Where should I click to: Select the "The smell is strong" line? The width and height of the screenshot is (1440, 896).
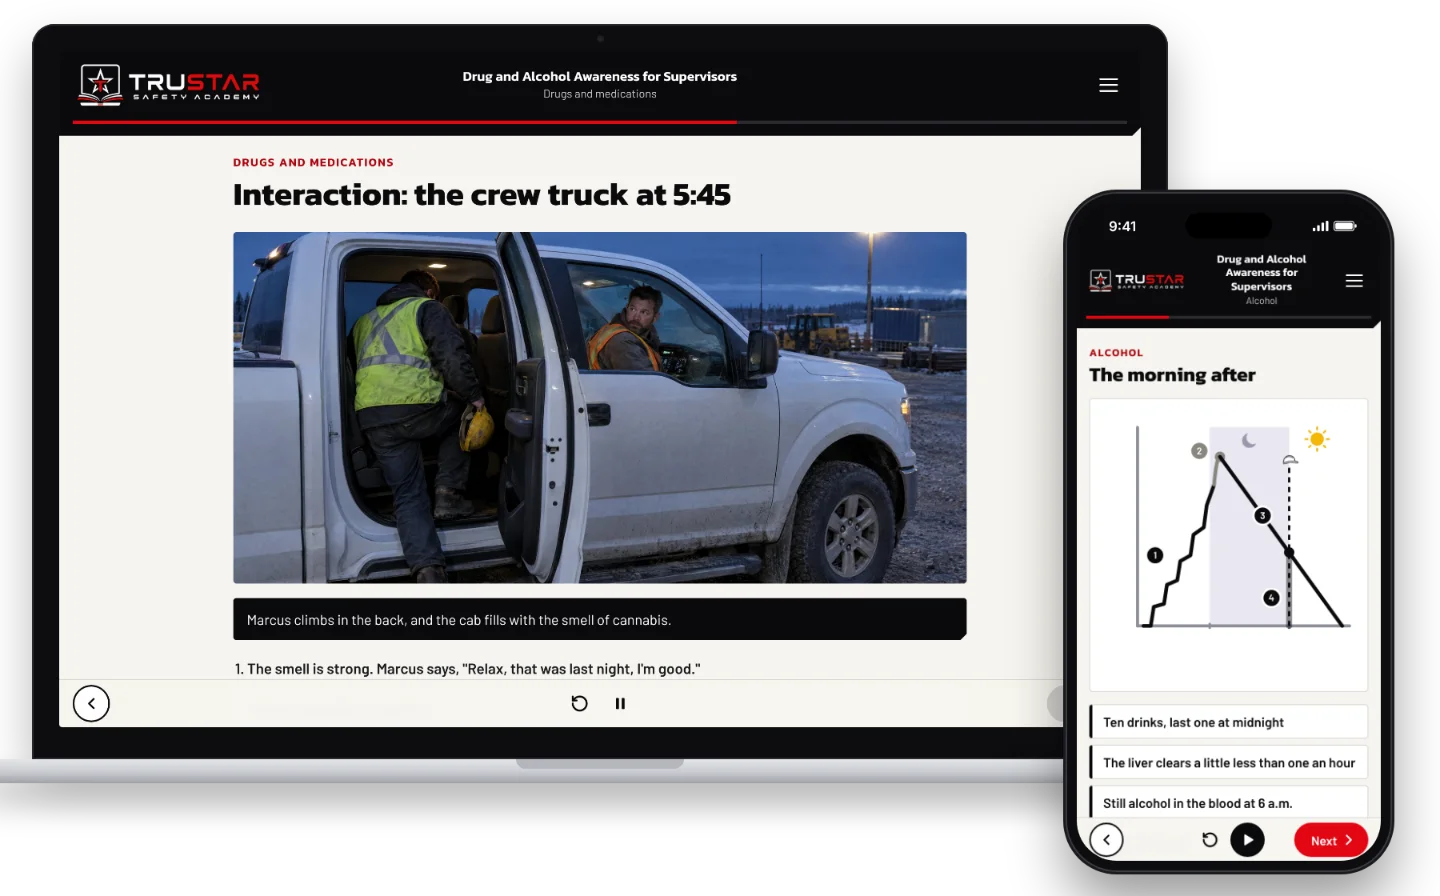(x=468, y=669)
